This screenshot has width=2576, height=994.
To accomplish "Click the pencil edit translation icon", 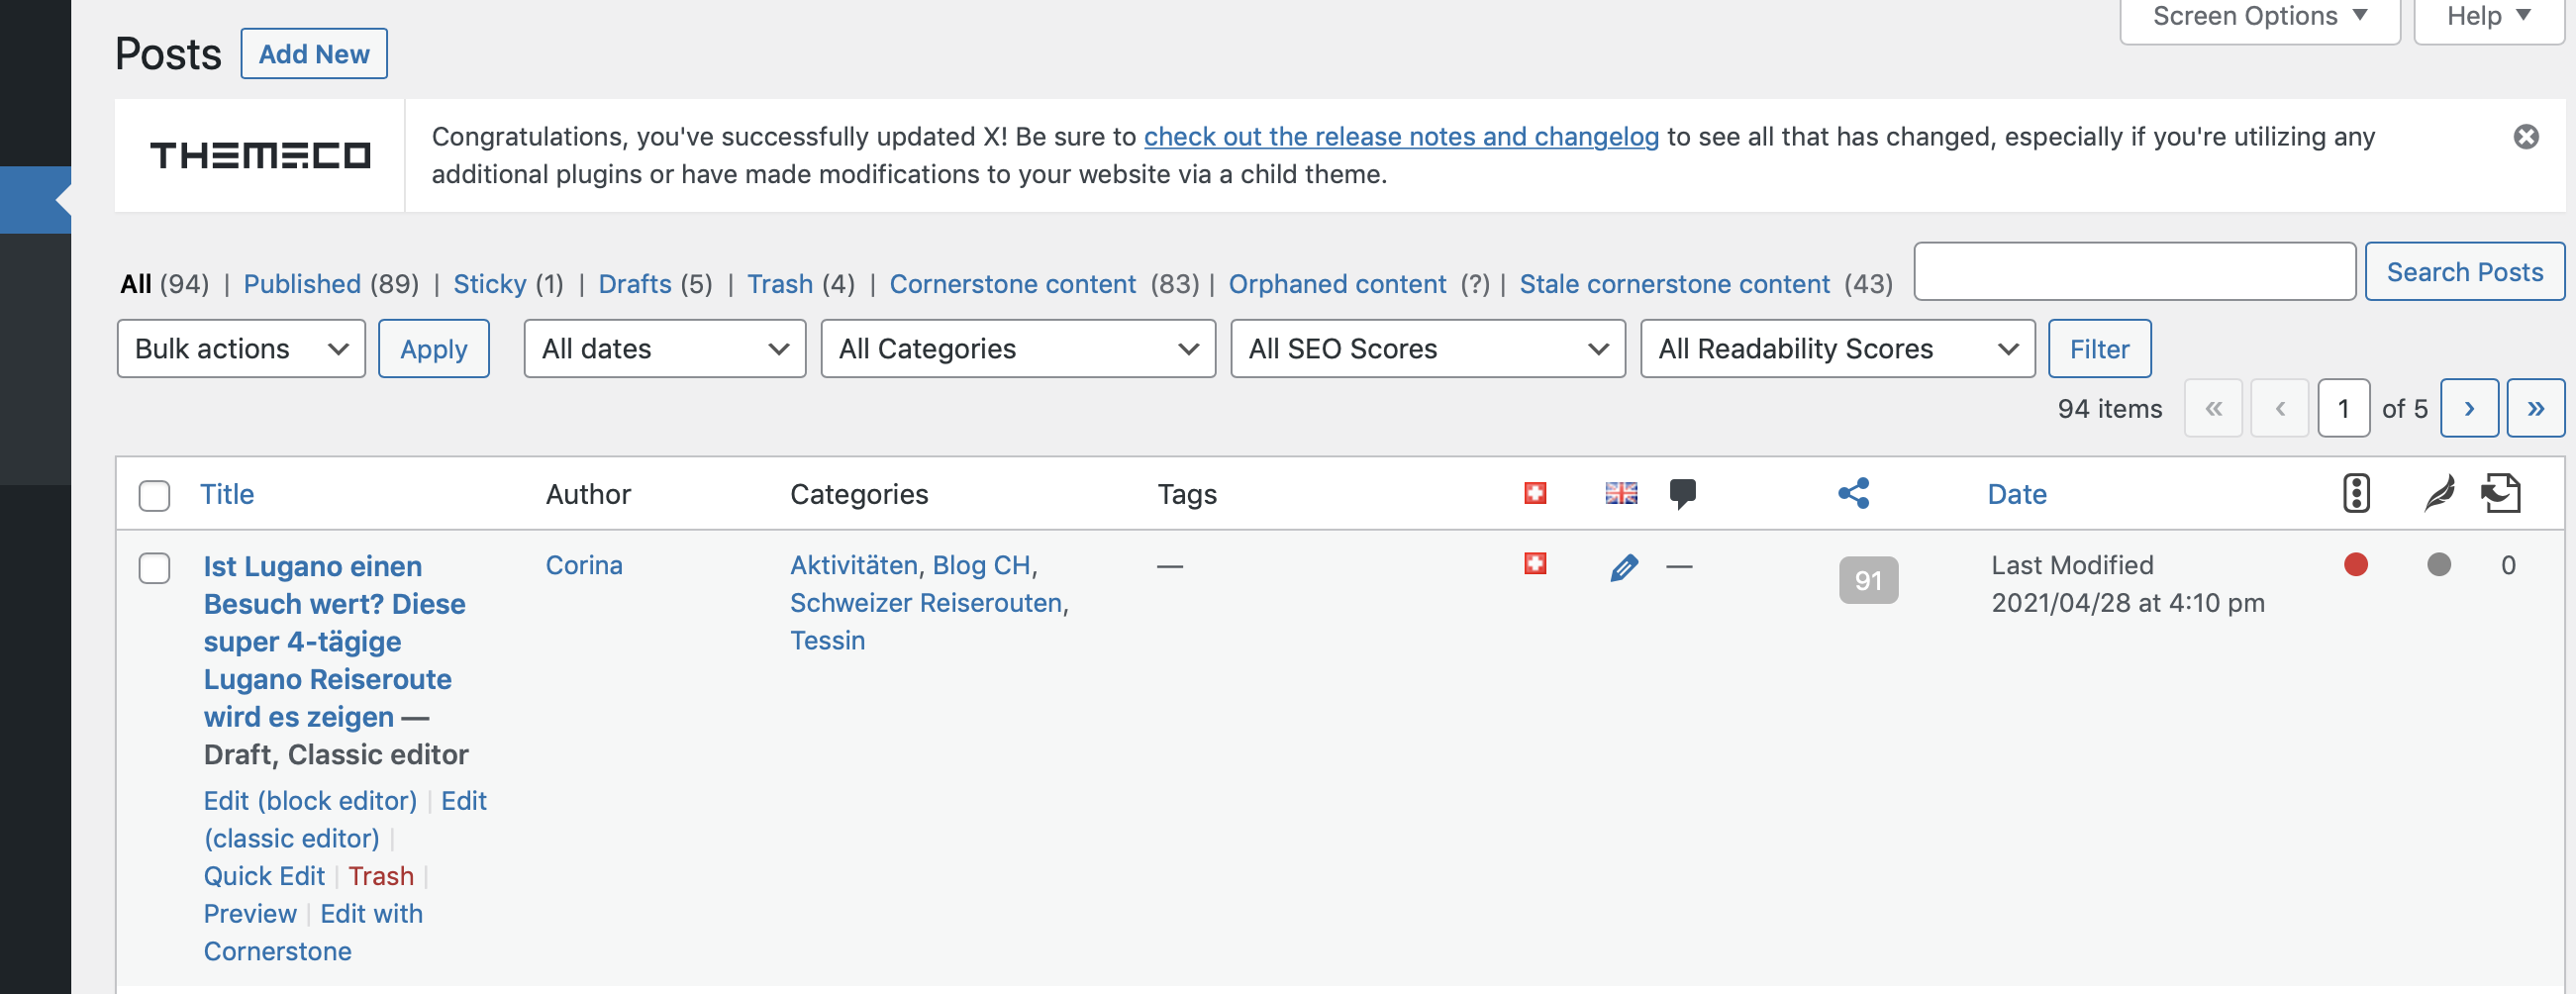I will tap(1624, 567).
